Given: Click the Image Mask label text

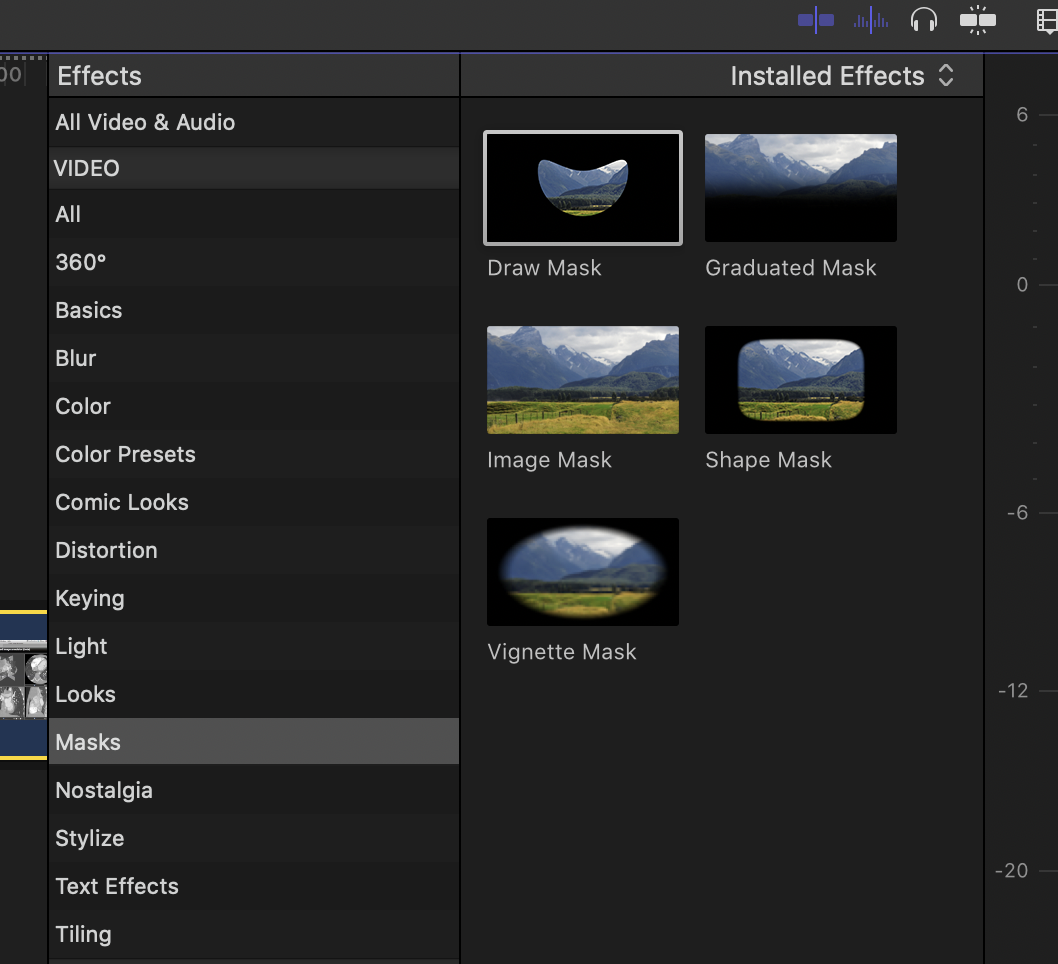Looking at the screenshot, I should tap(549, 460).
